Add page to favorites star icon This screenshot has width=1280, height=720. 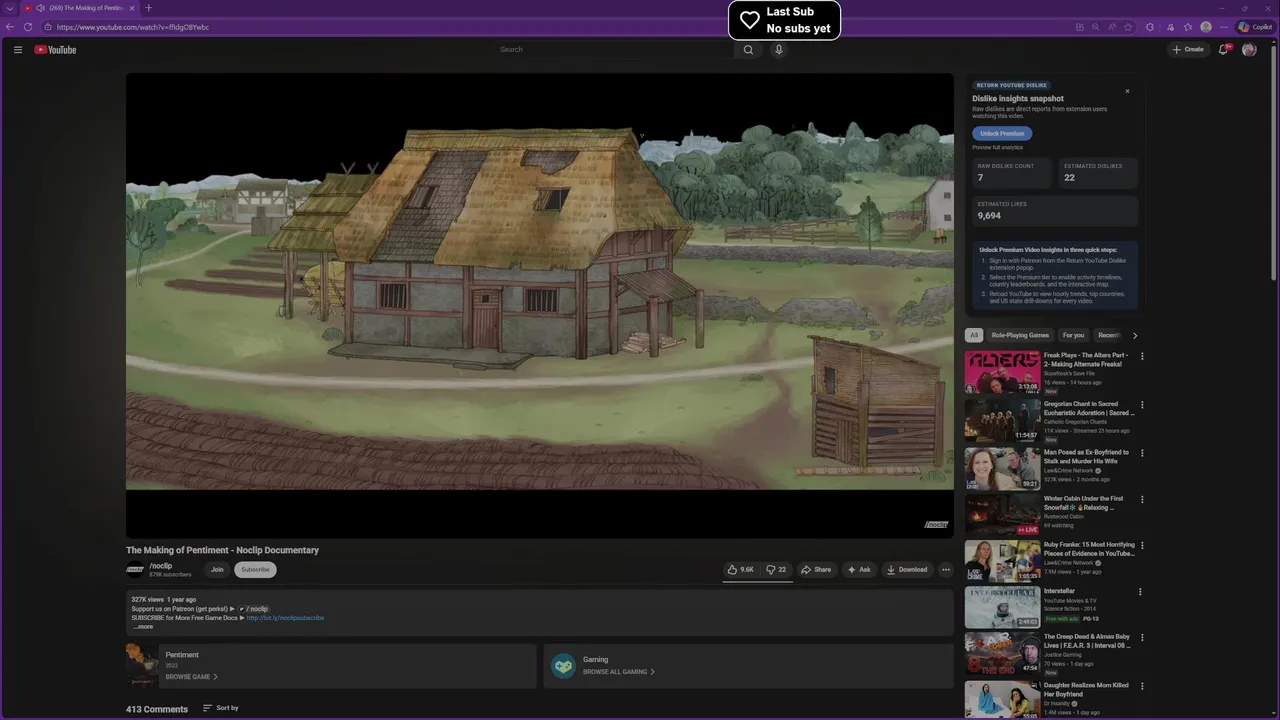(1129, 27)
